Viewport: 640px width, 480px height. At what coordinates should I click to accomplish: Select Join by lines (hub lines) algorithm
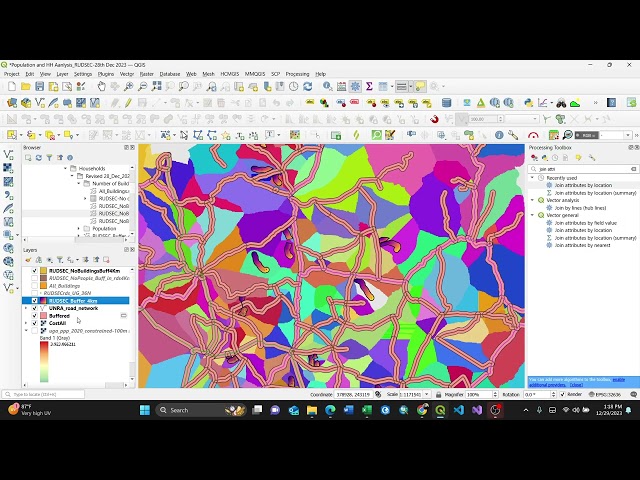click(580, 208)
